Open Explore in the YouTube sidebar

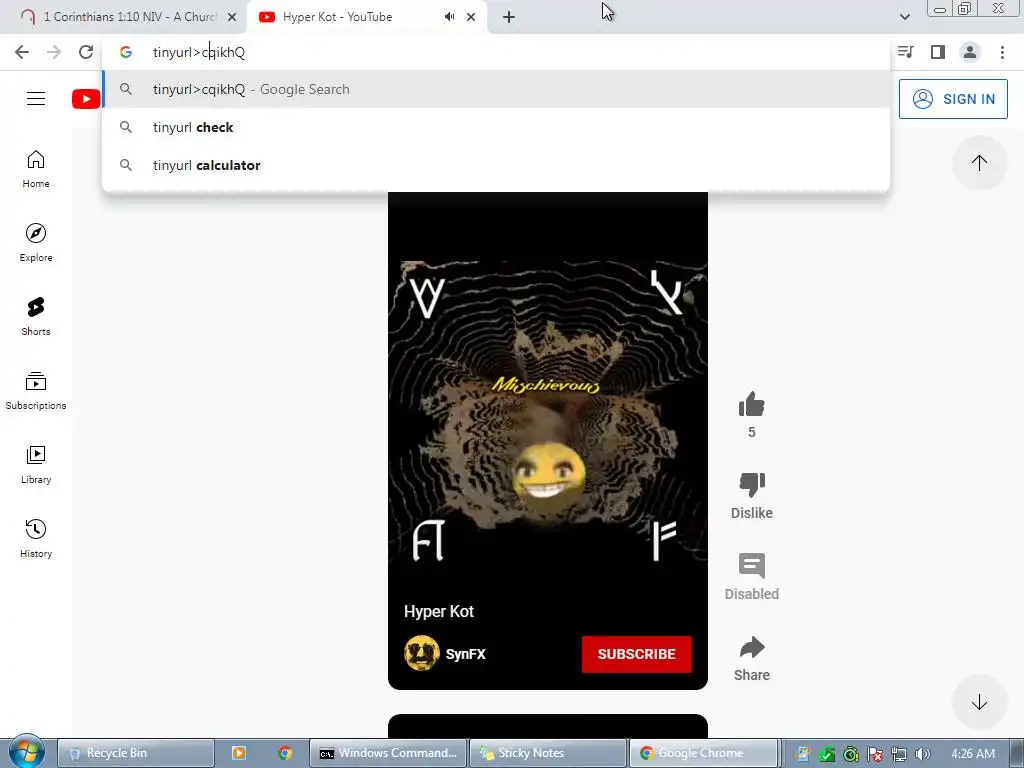pyautogui.click(x=36, y=243)
